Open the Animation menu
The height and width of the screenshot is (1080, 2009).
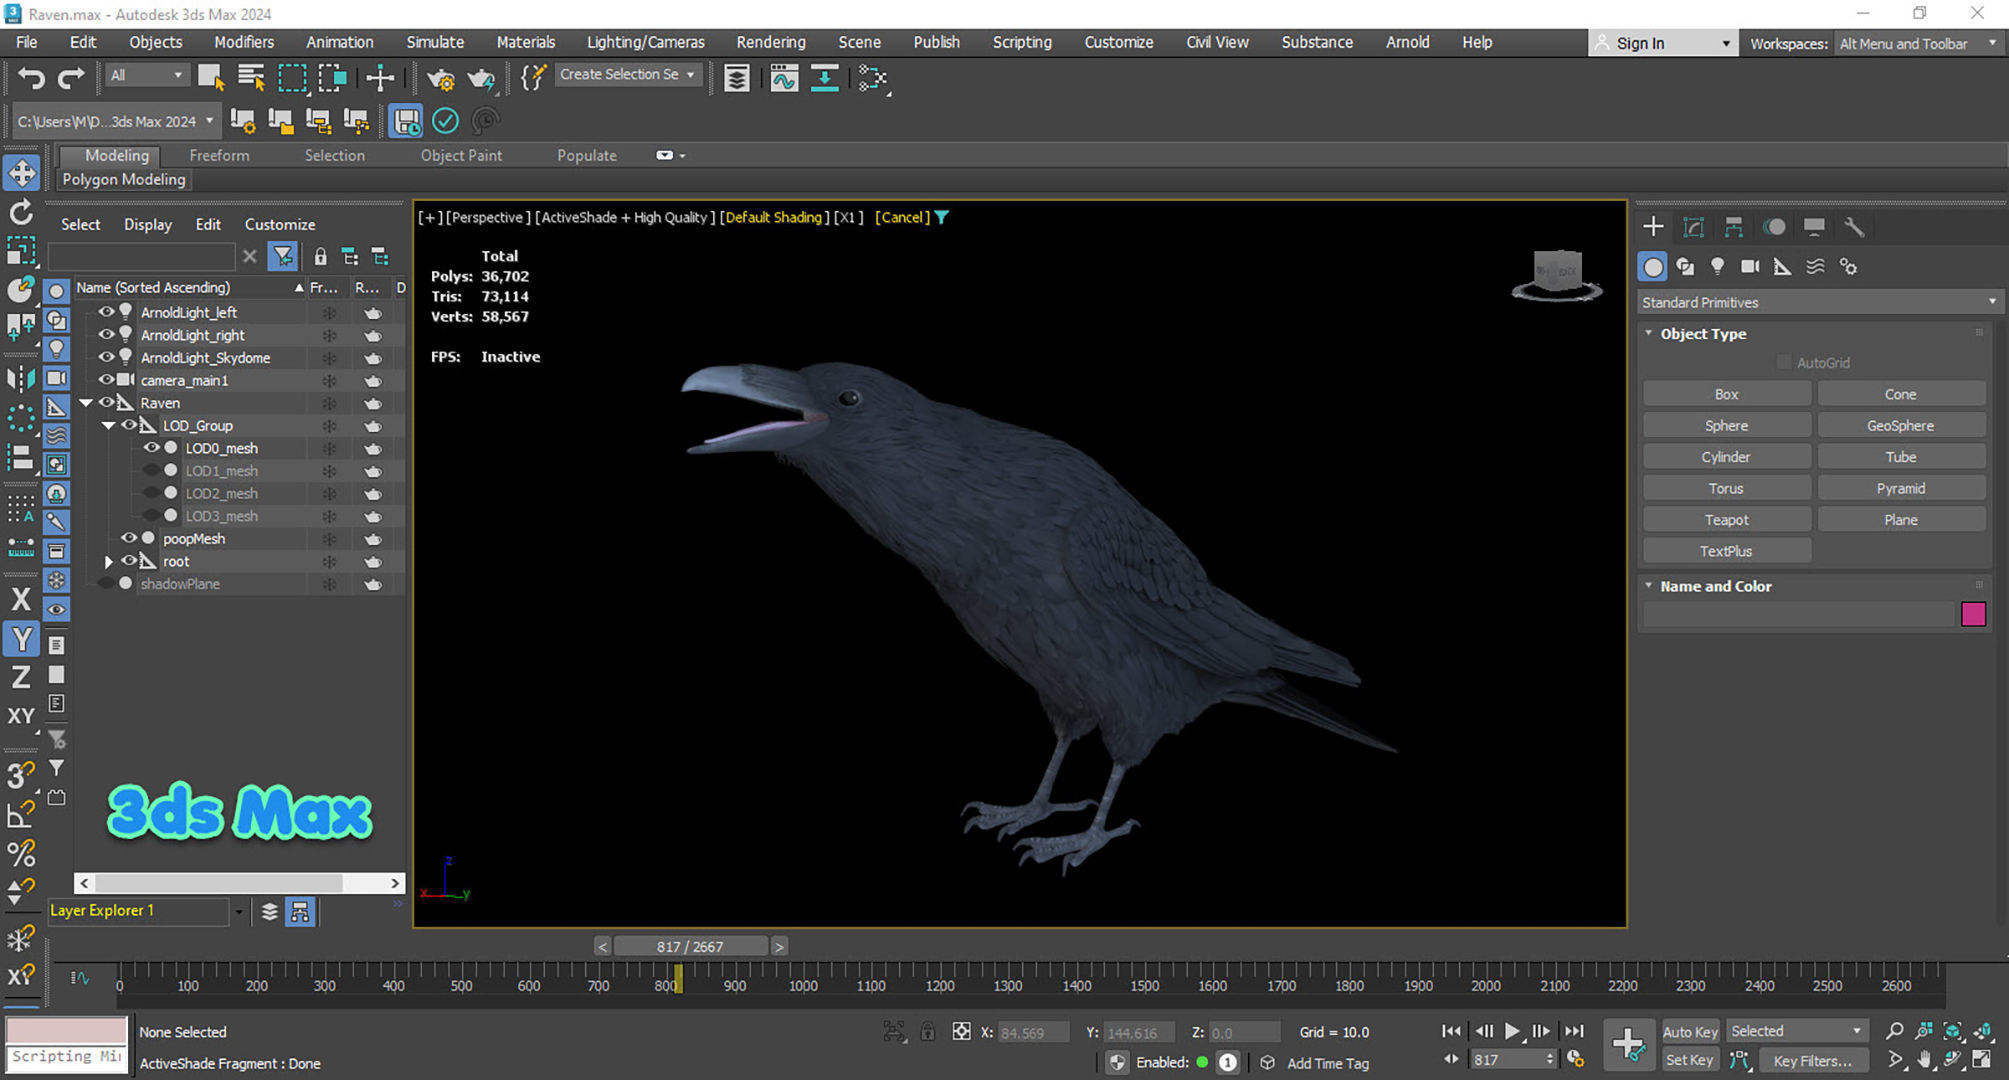click(339, 42)
